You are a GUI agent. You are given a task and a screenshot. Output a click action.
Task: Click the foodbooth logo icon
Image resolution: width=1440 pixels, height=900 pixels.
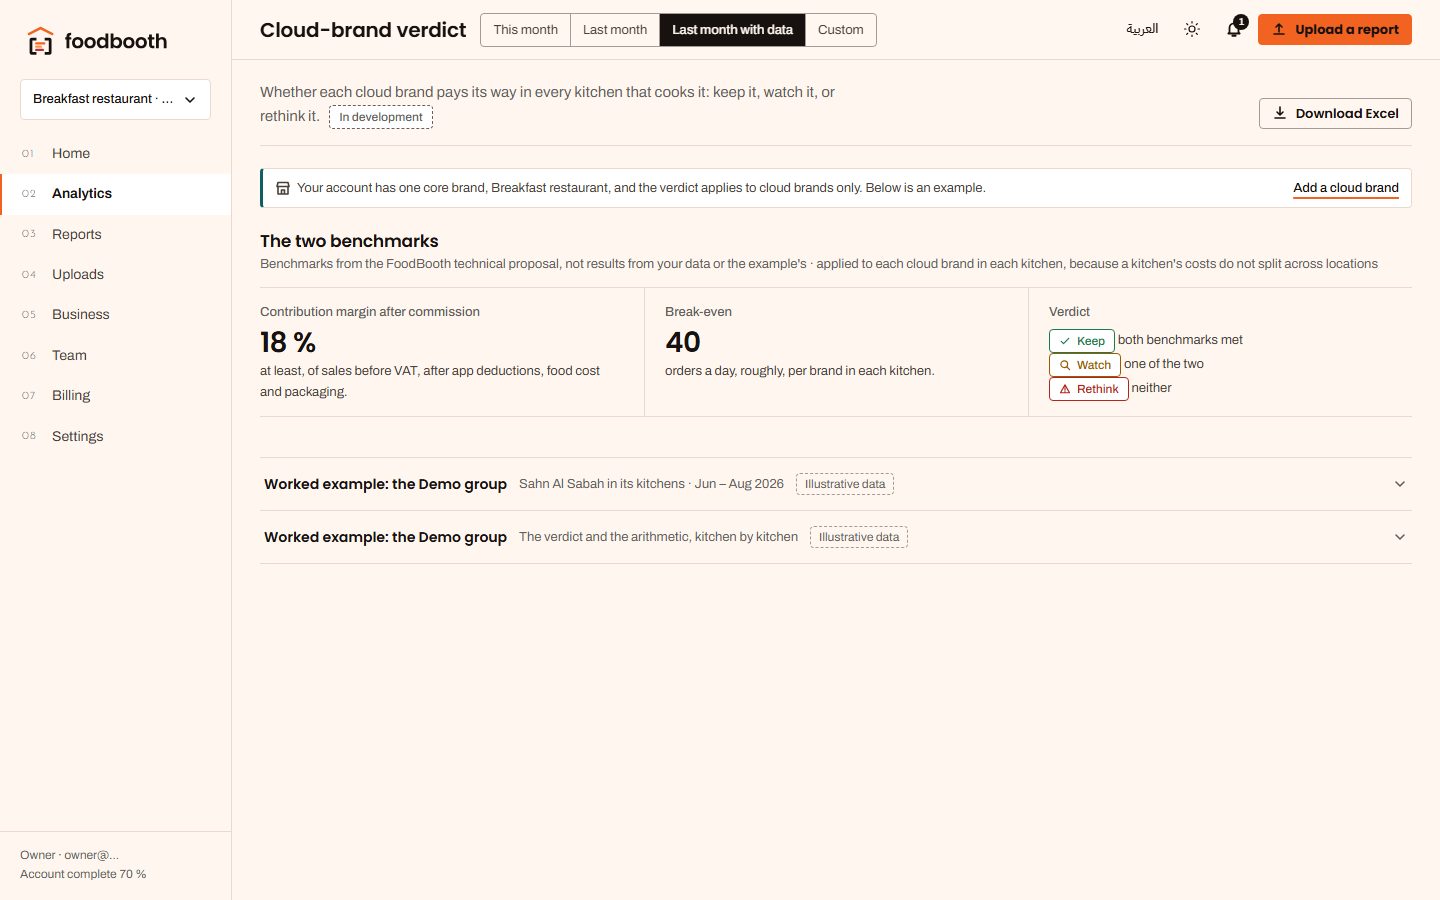click(x=40, y=41)
